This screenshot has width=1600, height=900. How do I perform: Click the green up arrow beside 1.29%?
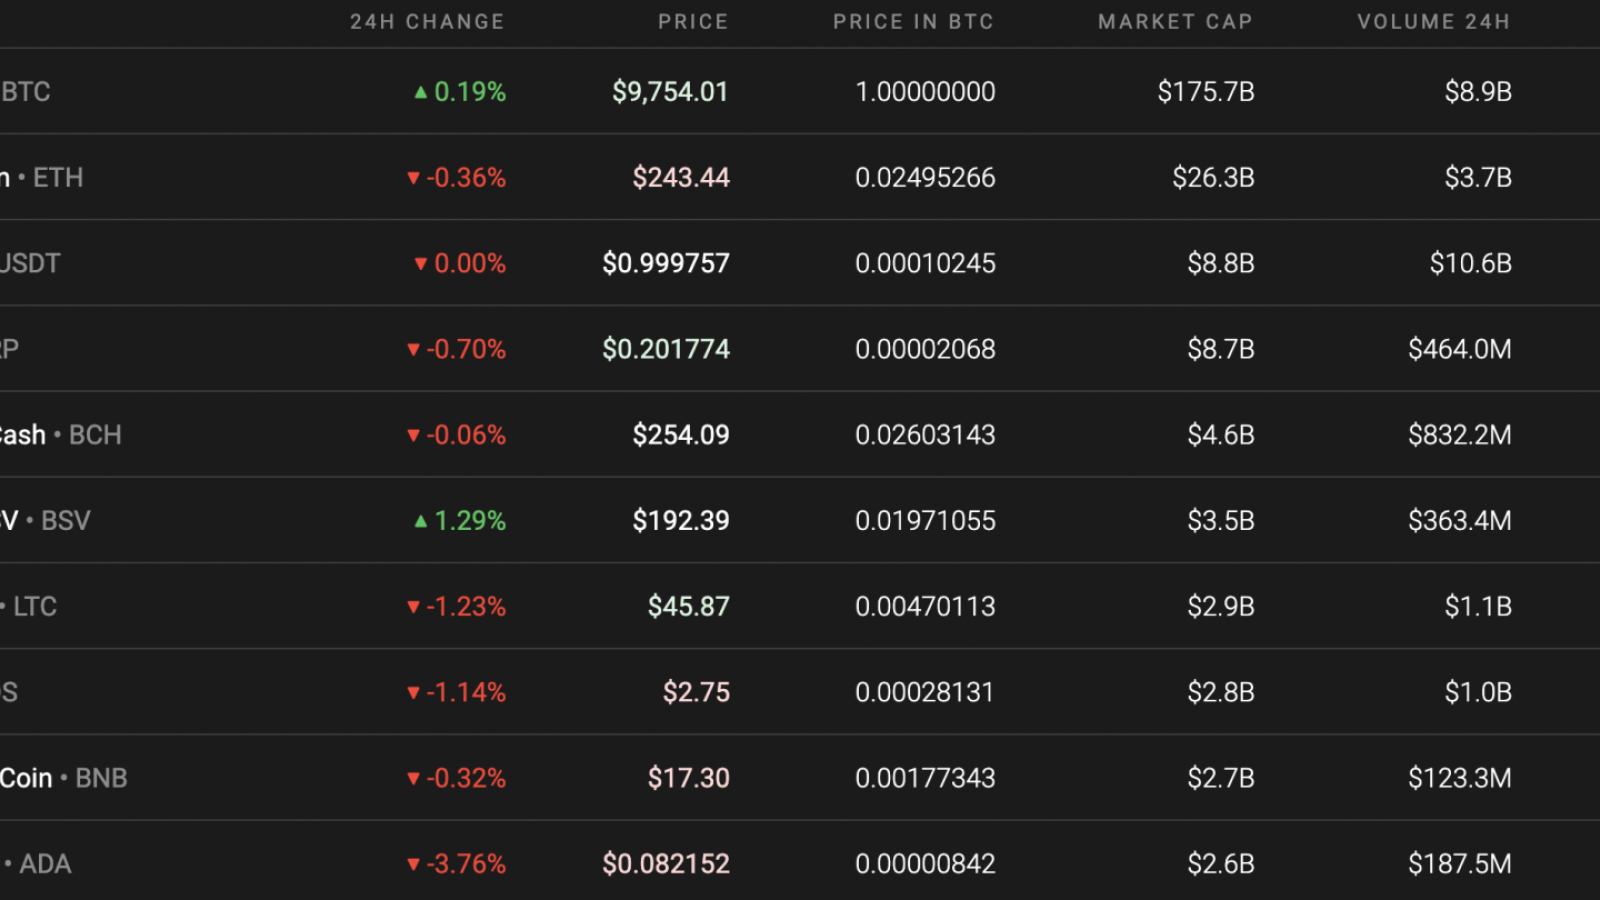coord(421,521)
